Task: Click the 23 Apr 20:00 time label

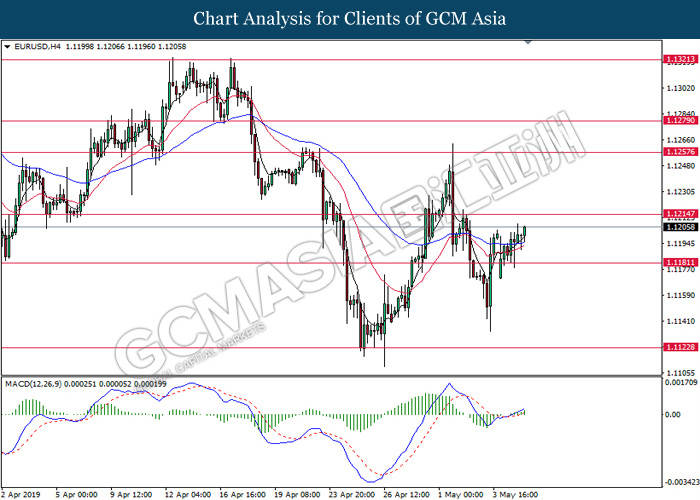Action: [x=350, y=493]
